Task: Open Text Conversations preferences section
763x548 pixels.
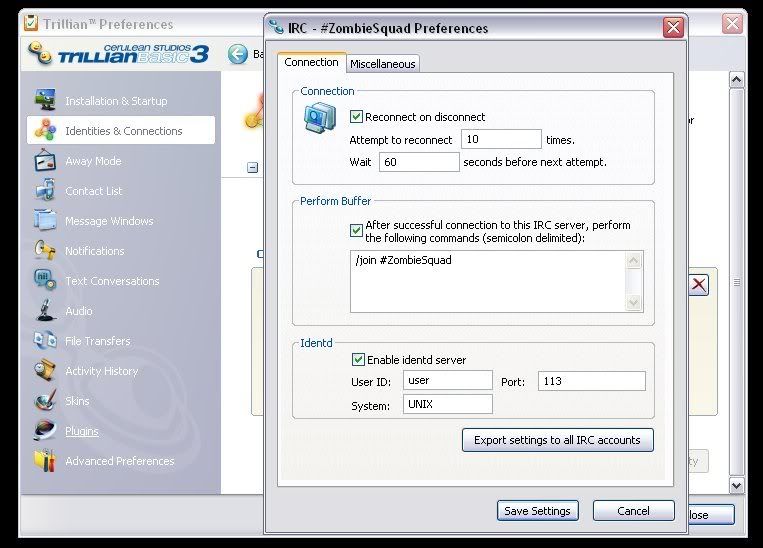Action: click(x=112, y=281)
